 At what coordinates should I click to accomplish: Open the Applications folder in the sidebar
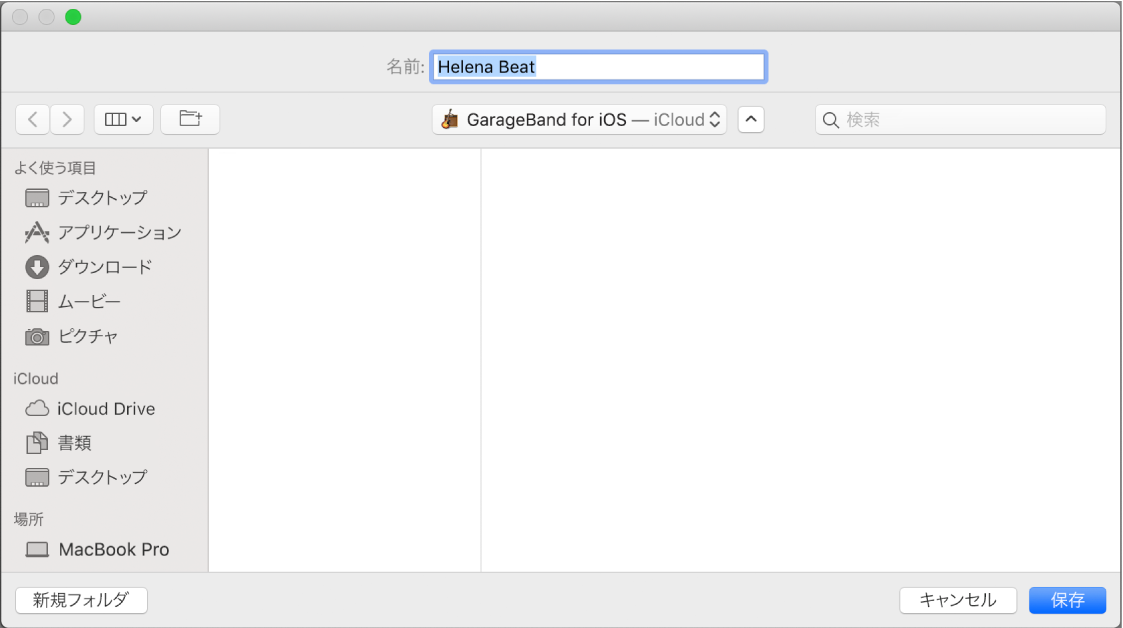click(x=118, y=233)
